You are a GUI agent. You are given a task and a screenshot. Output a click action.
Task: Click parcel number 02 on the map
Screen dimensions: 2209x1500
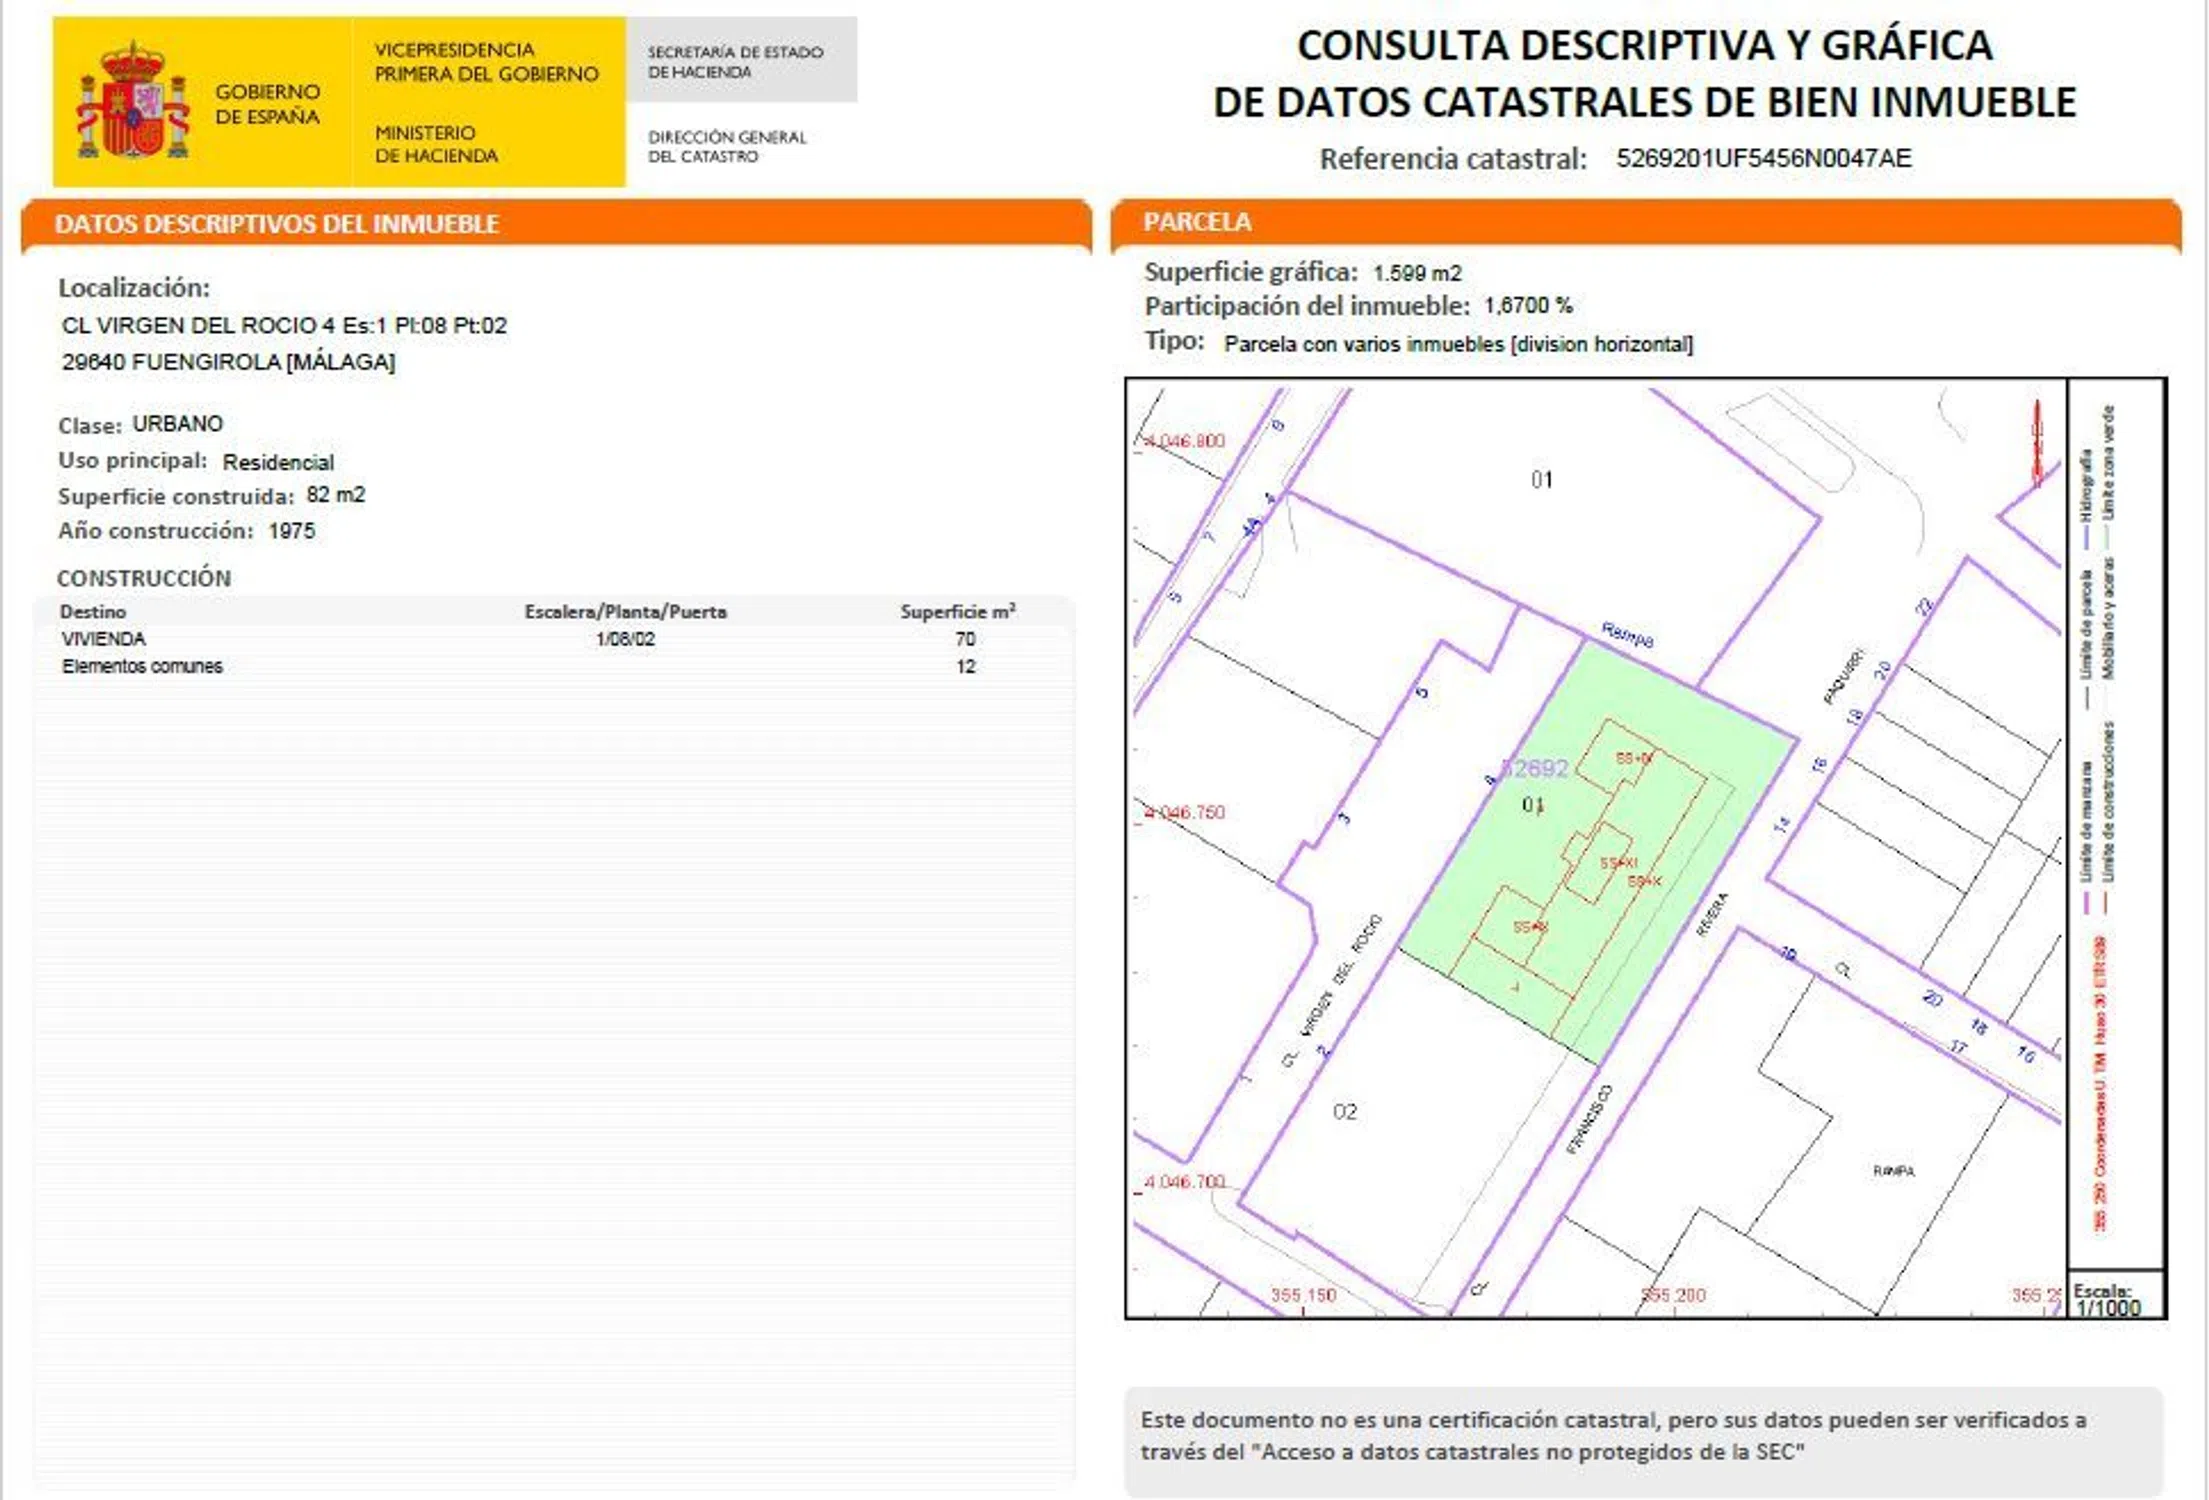[1345, 1111]
